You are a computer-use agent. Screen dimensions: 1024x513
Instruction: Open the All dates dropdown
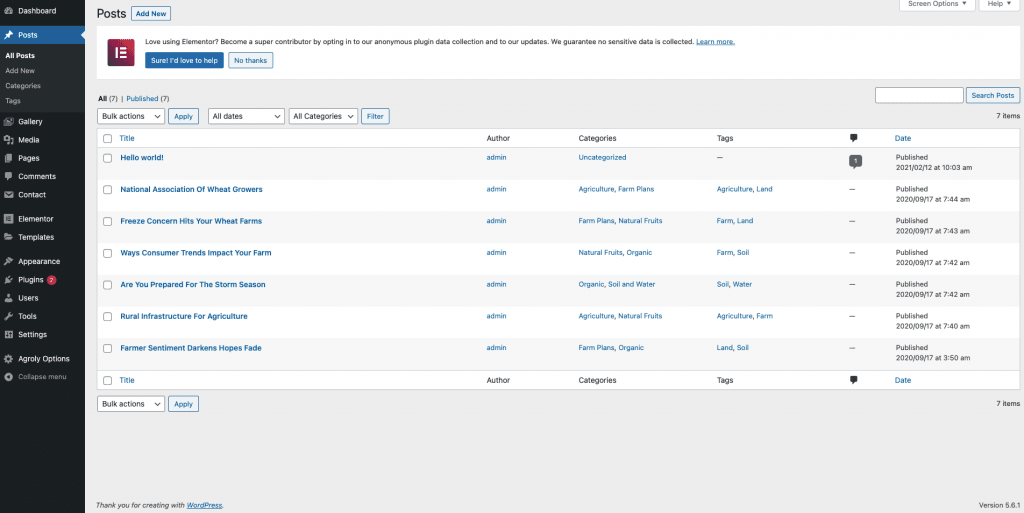point(246,116)
